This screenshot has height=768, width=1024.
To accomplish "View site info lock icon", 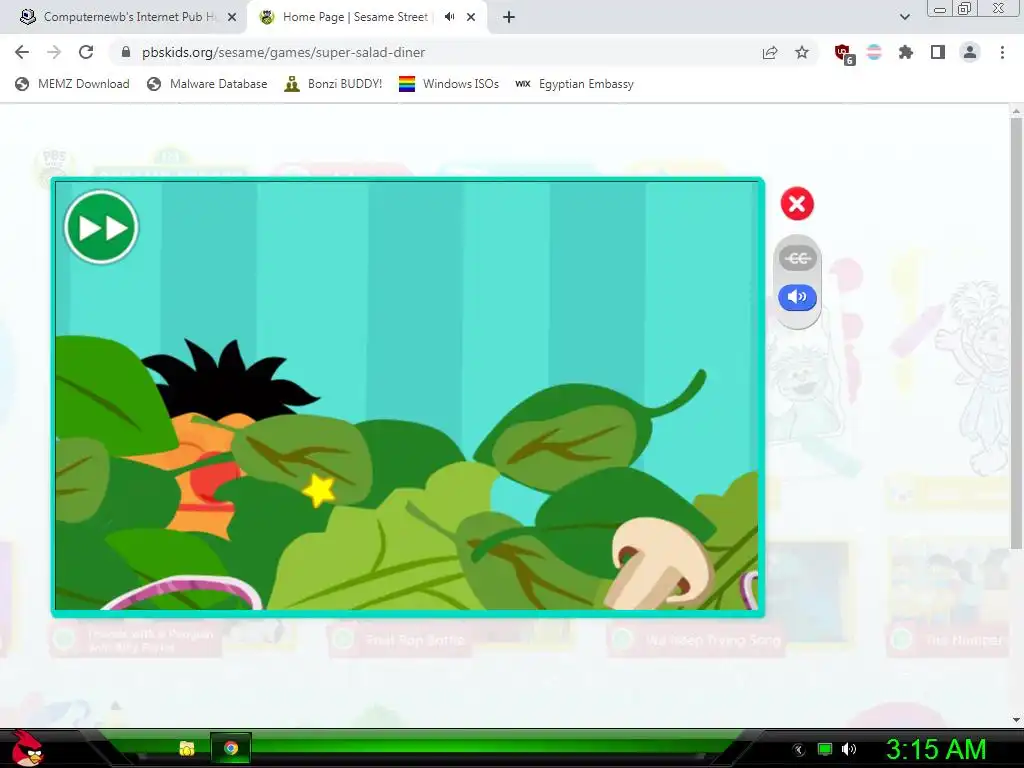I will (x=126, y=52).
